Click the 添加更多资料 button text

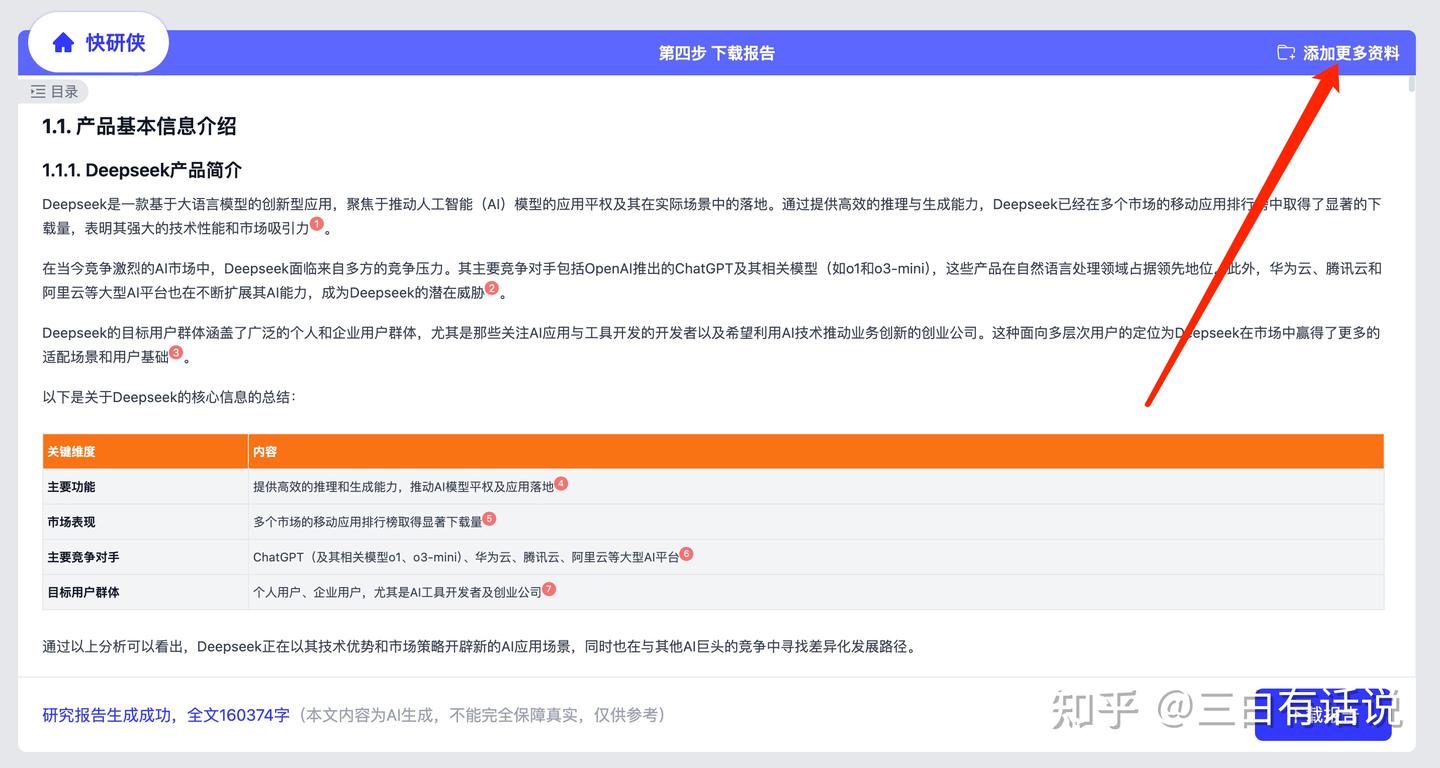click(1351, 53)
